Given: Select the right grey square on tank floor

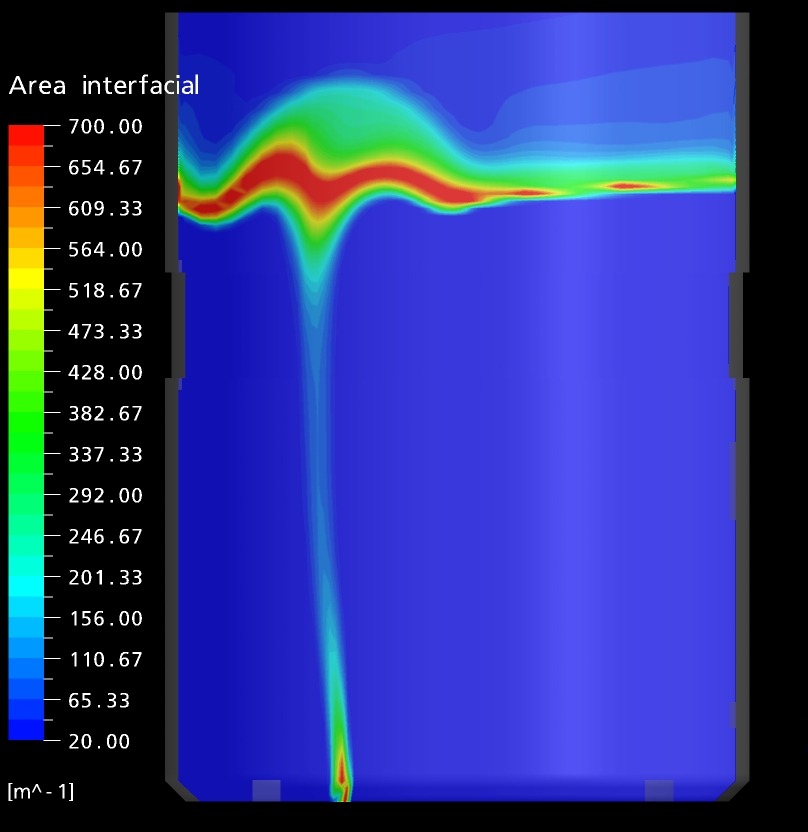Looking at the screenshot, I should click(659, 791).
